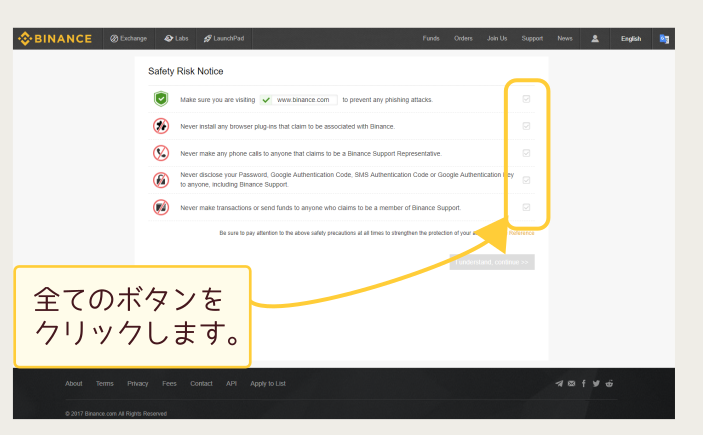
Task: Open the English language selector
Action: 631,39
